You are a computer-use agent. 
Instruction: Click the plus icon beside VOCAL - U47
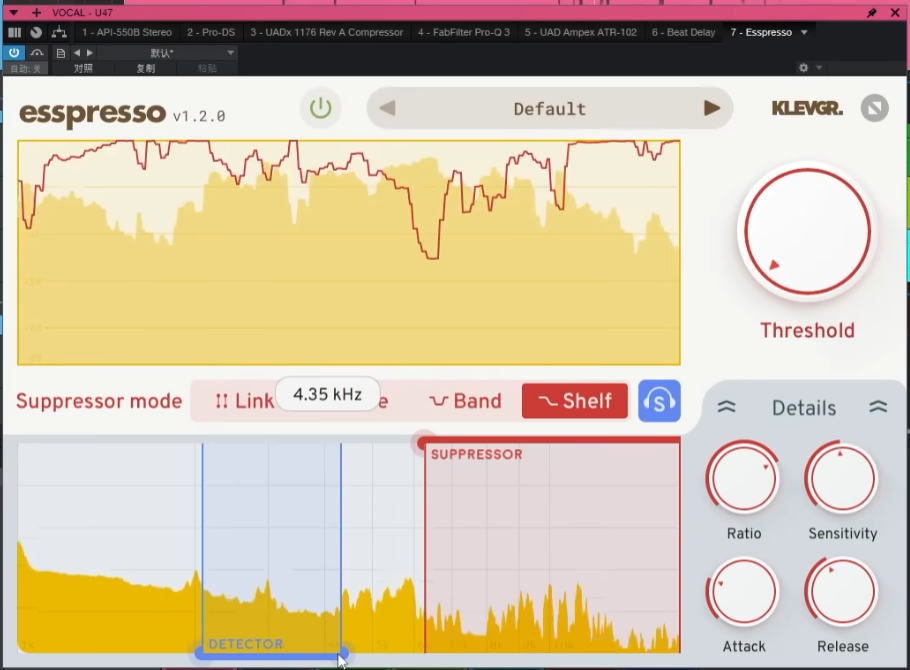pyautogui.click(x=37, y=12)
